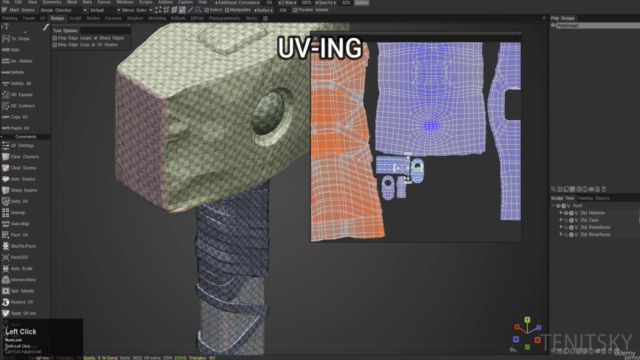Toggle the Preview Islands checkbox
Screen dimensions: 640x360
pos(295,10)
